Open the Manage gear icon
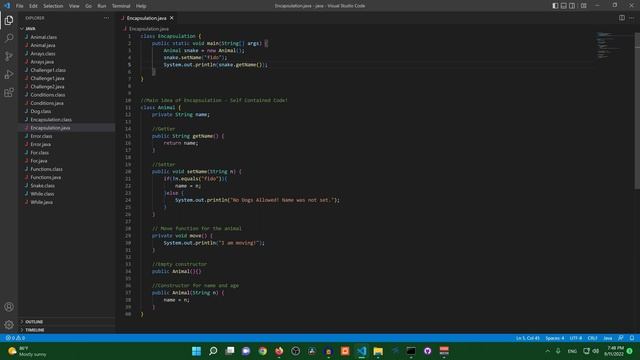 (x=9, y=325)
